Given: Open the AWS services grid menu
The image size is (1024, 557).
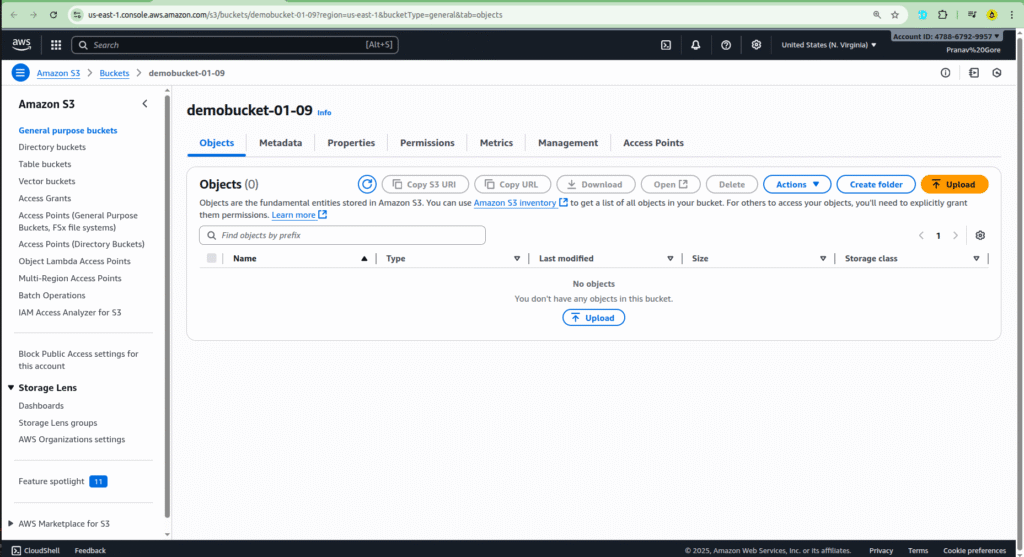Looking at the screenshot, I should click(x=56, y=45).
